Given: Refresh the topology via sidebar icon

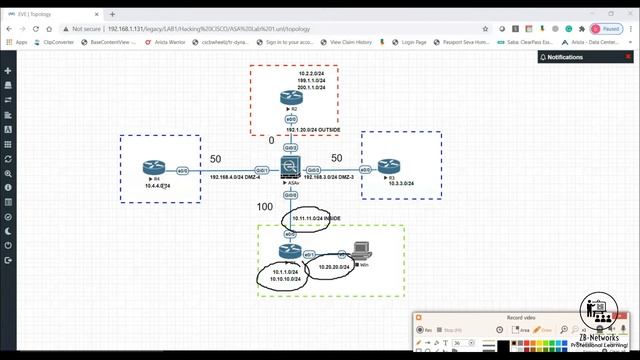Looking at the screenshot, I should [8, 159].
